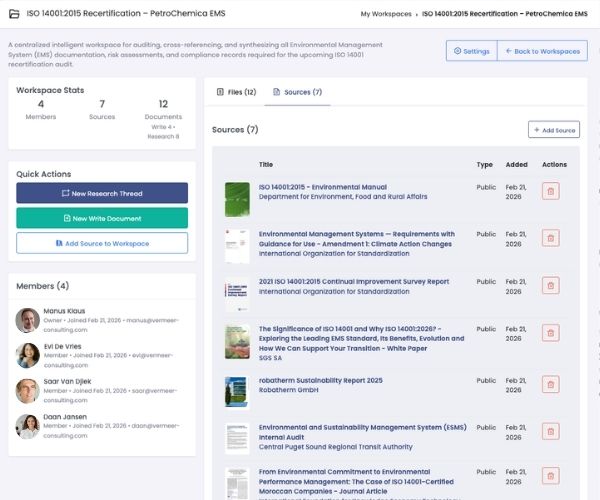Select the Sources (7) tab
Screen dimensions: 600x500
pos(297,92)
